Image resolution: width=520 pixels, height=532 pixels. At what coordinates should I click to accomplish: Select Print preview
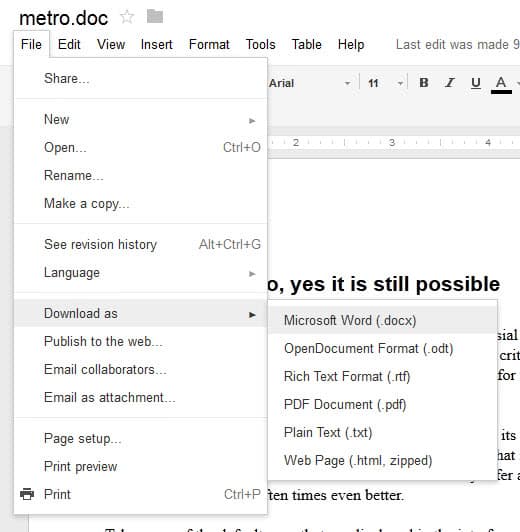coord(140,467)
